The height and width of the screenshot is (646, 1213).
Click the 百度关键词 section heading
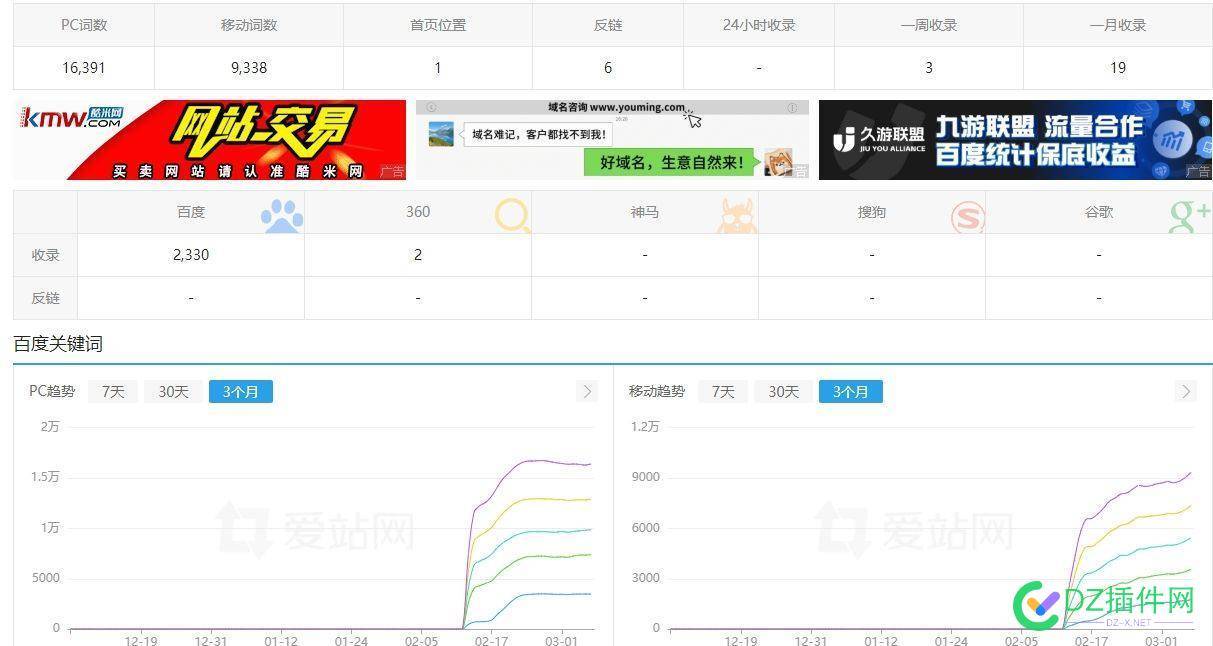pos(58,344)
